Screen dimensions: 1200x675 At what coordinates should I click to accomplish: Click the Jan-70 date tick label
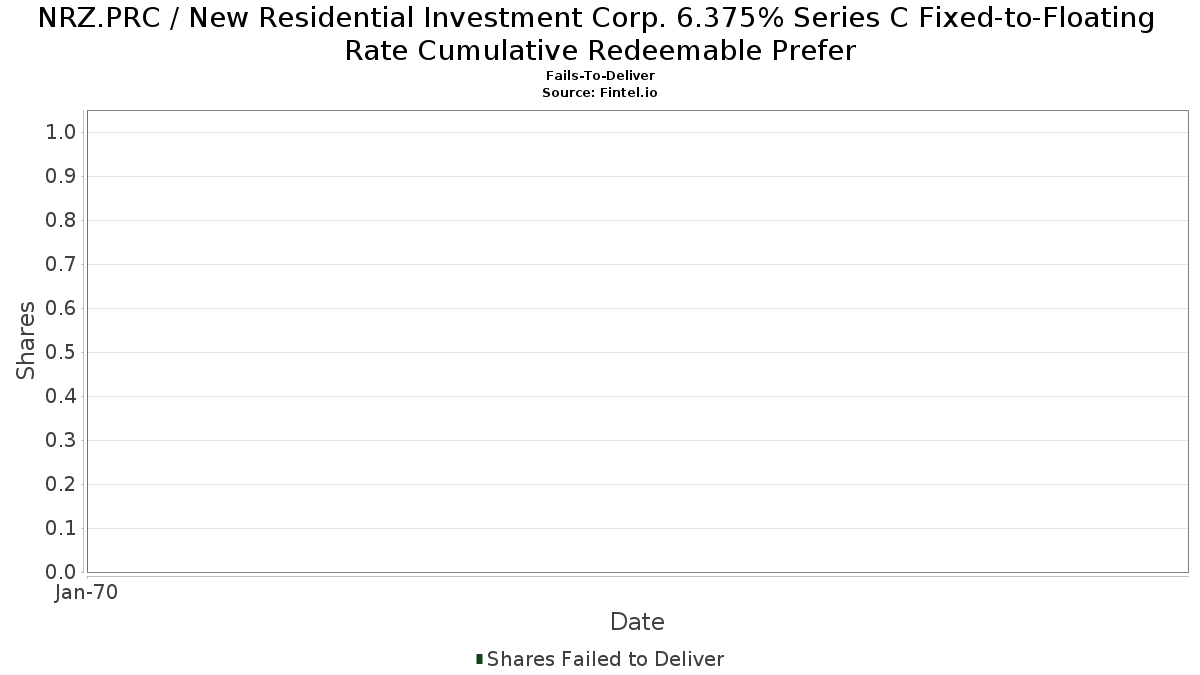coord(87,593)
